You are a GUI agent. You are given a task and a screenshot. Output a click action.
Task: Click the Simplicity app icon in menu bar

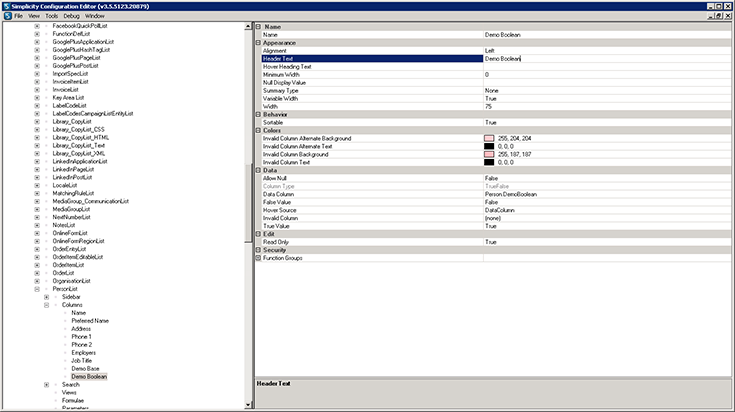tap(8, 16)
